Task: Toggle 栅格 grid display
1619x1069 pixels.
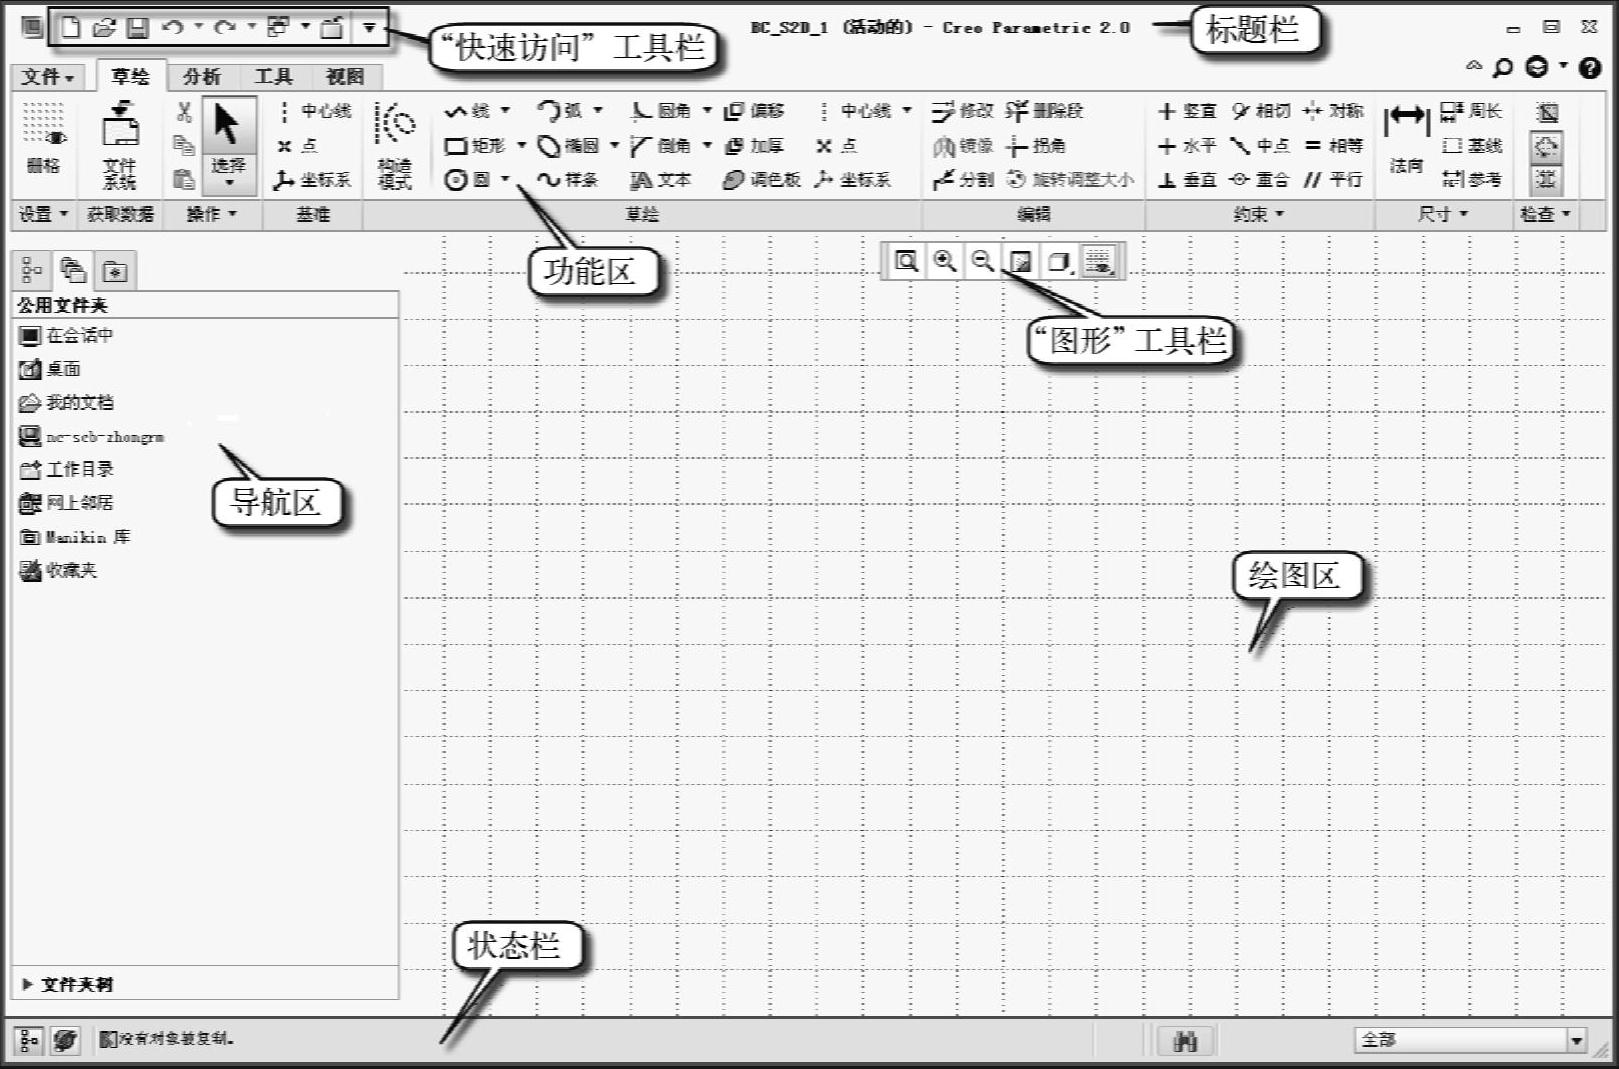Action: coord(43,138)
